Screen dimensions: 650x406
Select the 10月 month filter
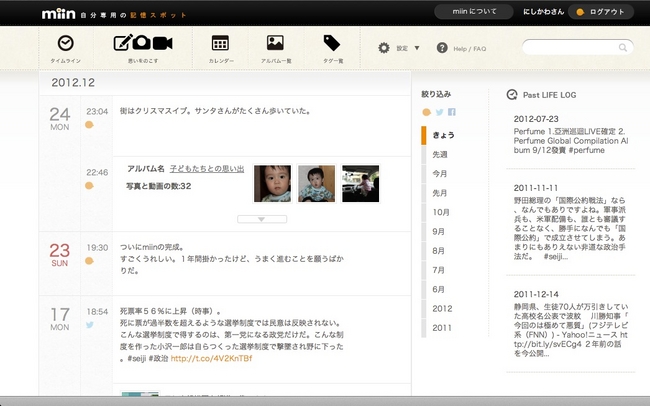click(440, 212)
